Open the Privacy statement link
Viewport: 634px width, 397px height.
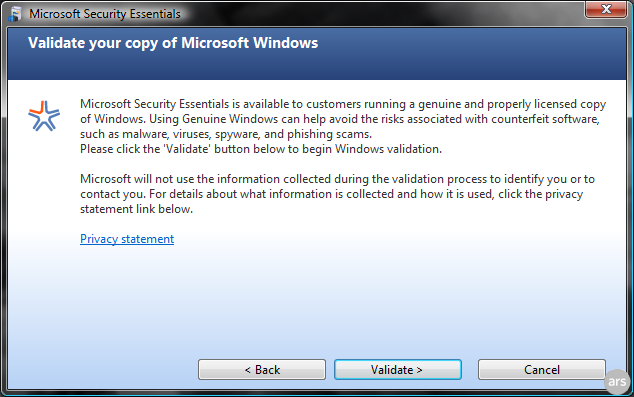point(127,239)
